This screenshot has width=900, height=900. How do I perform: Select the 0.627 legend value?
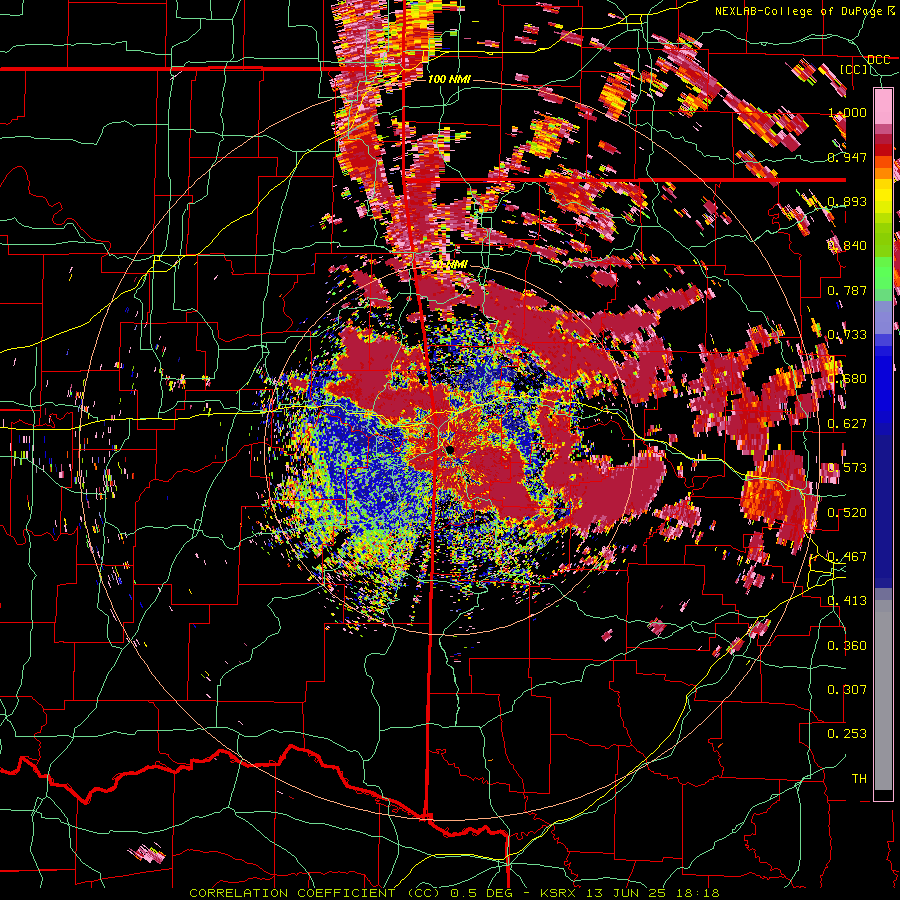tap(848, 424)
